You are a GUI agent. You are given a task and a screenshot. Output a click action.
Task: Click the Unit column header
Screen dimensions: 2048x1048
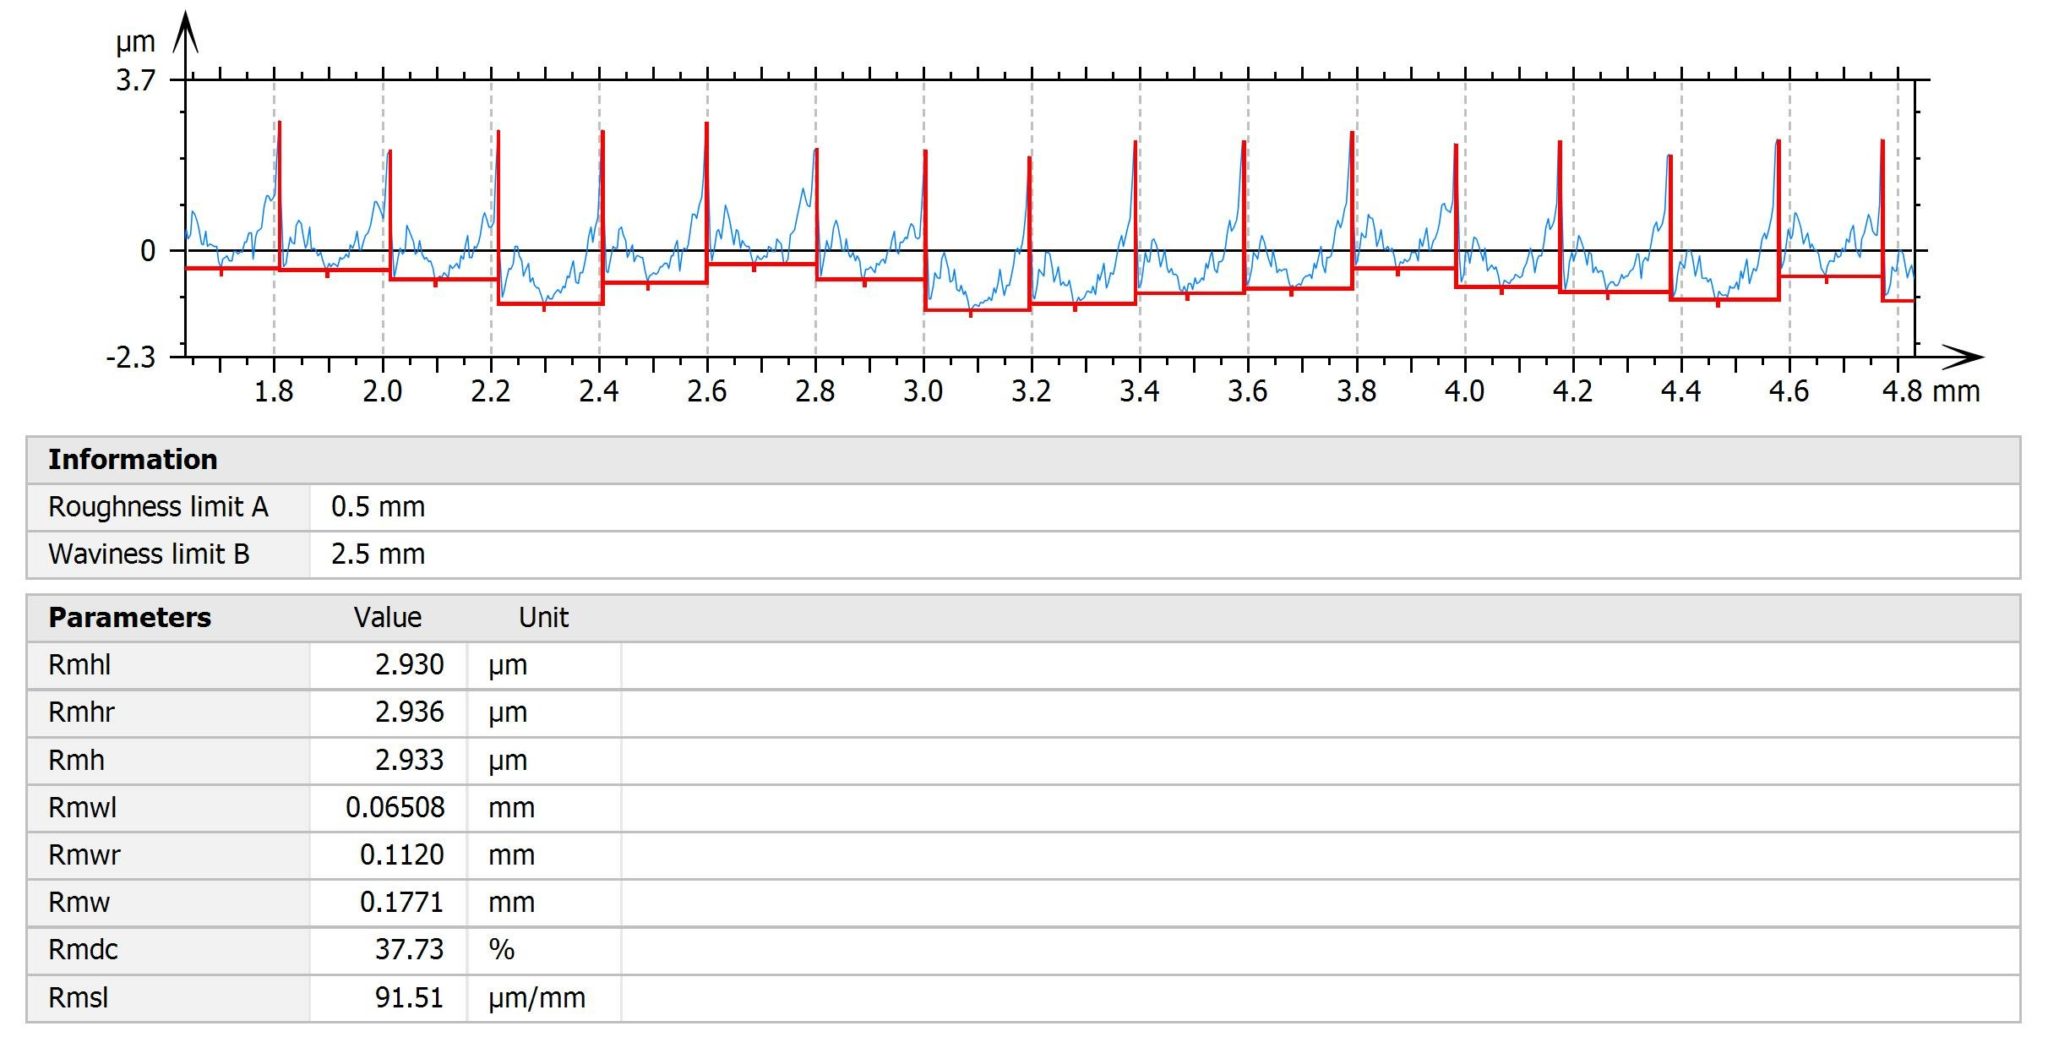point(543,617)
